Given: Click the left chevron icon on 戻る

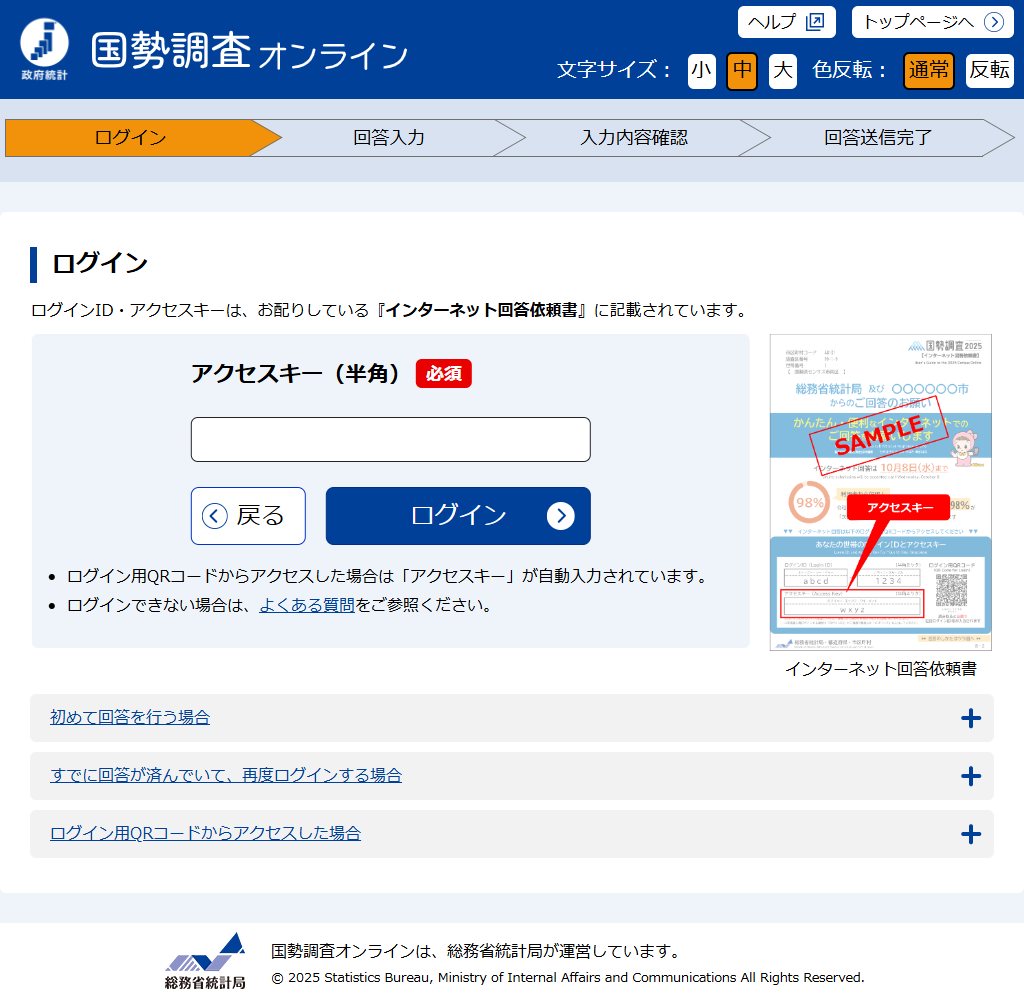Looking at the screenshot, I should pos(215,516).
